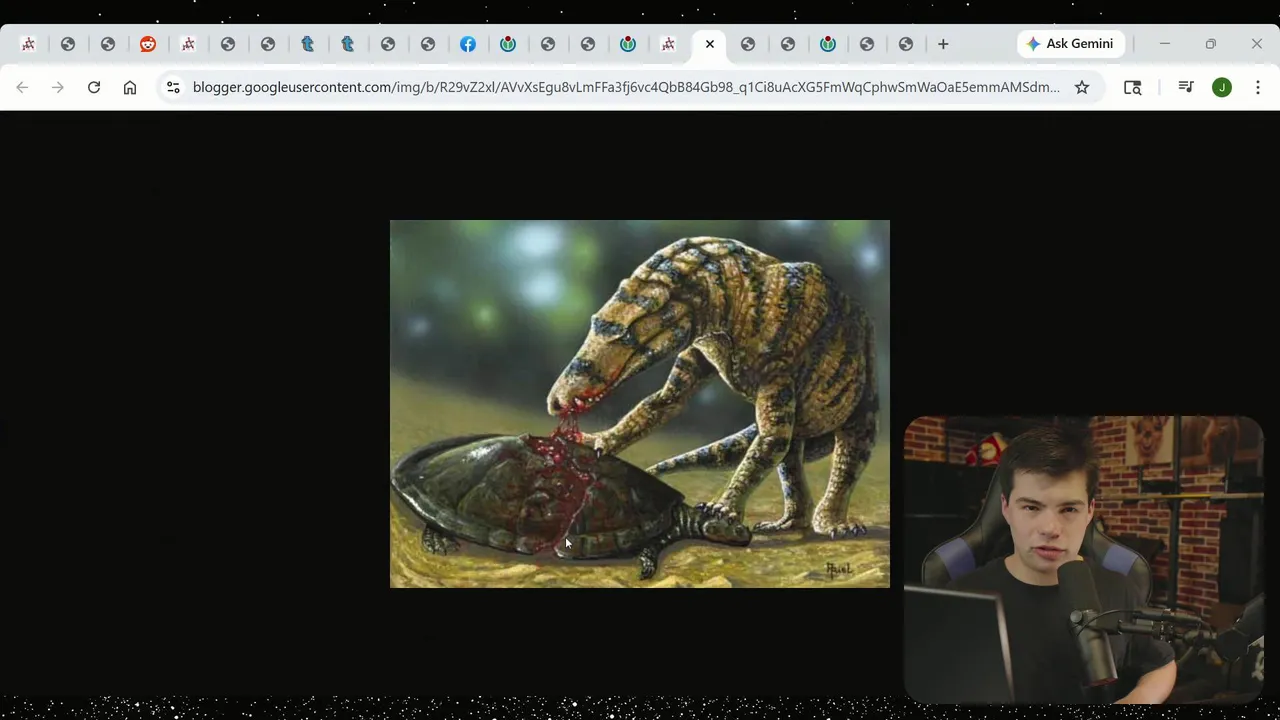
Task: Switch to the last globe tab before plus
Action: tap(906, 44)
